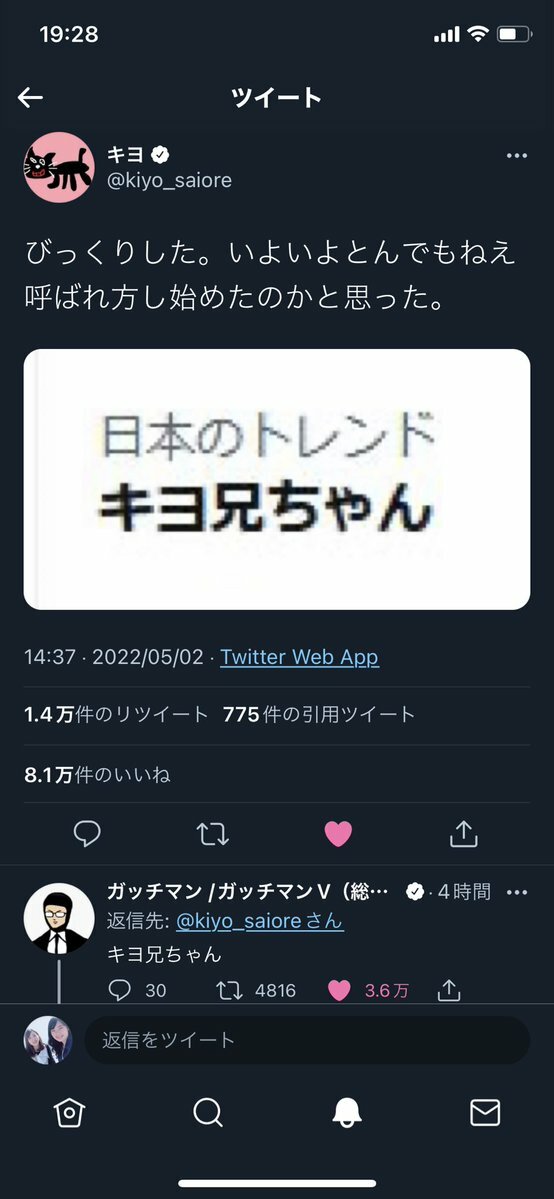Tap the reply bubble under main tweet
Screen dimensions: 554x1199
pos(87,833)
